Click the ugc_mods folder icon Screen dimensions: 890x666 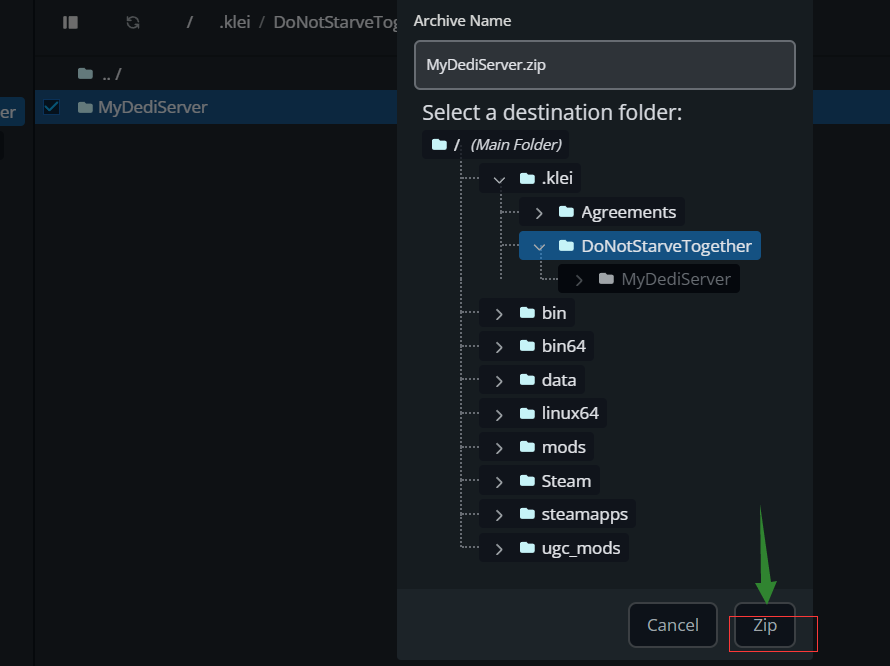point(527,548)
